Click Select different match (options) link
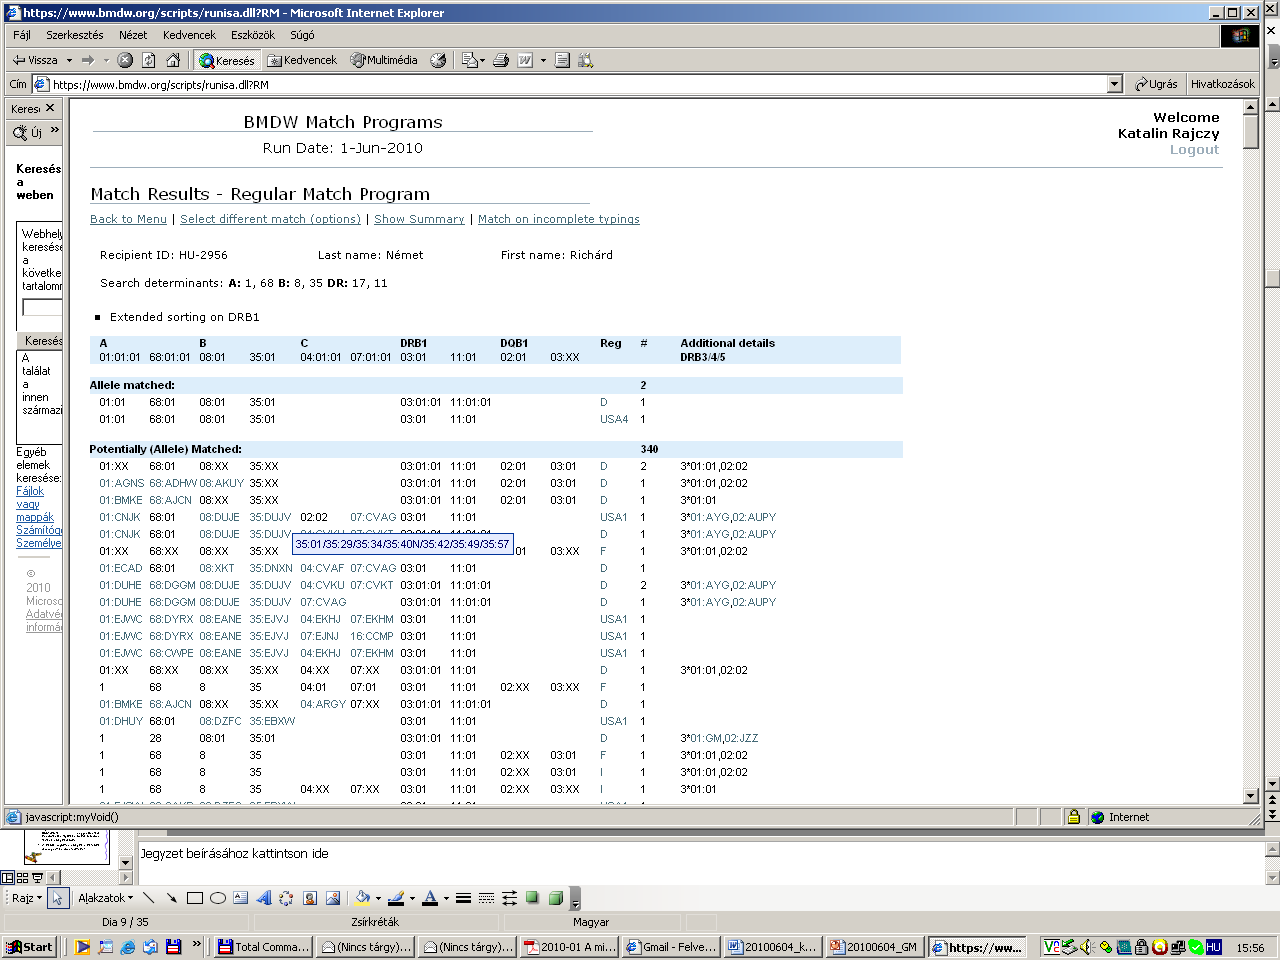 tap(270, 219)
